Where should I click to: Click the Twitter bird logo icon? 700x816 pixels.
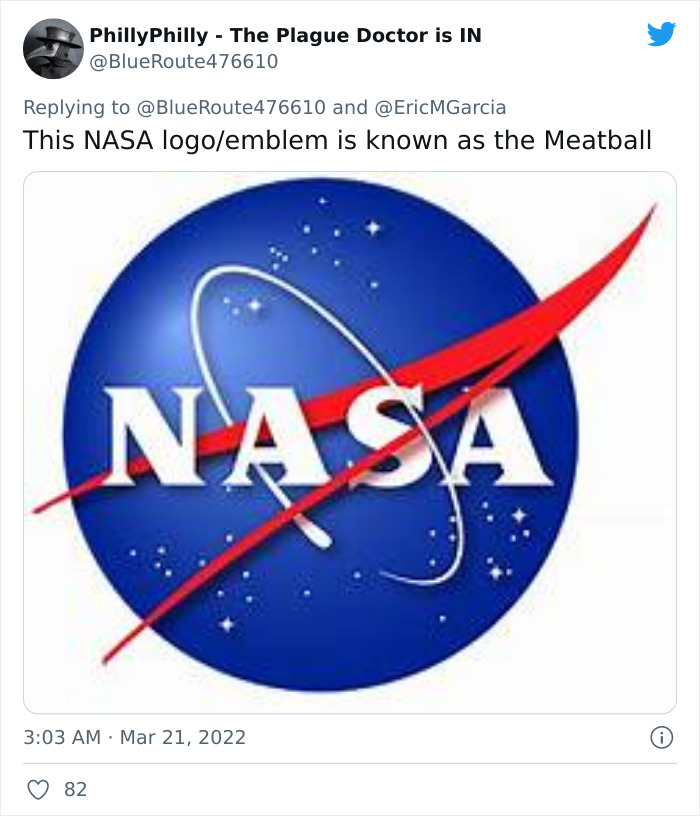[661, 34]
